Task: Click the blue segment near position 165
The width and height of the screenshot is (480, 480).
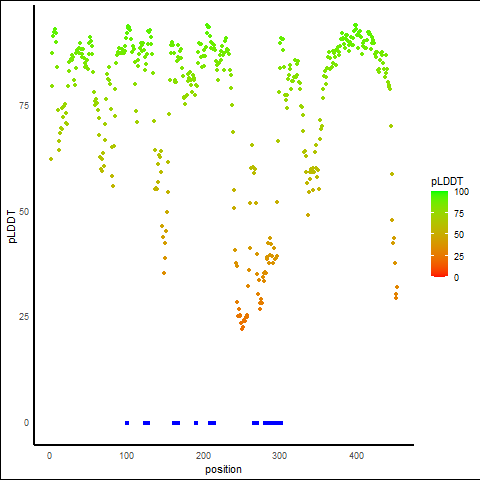Action: click(176, 423)
